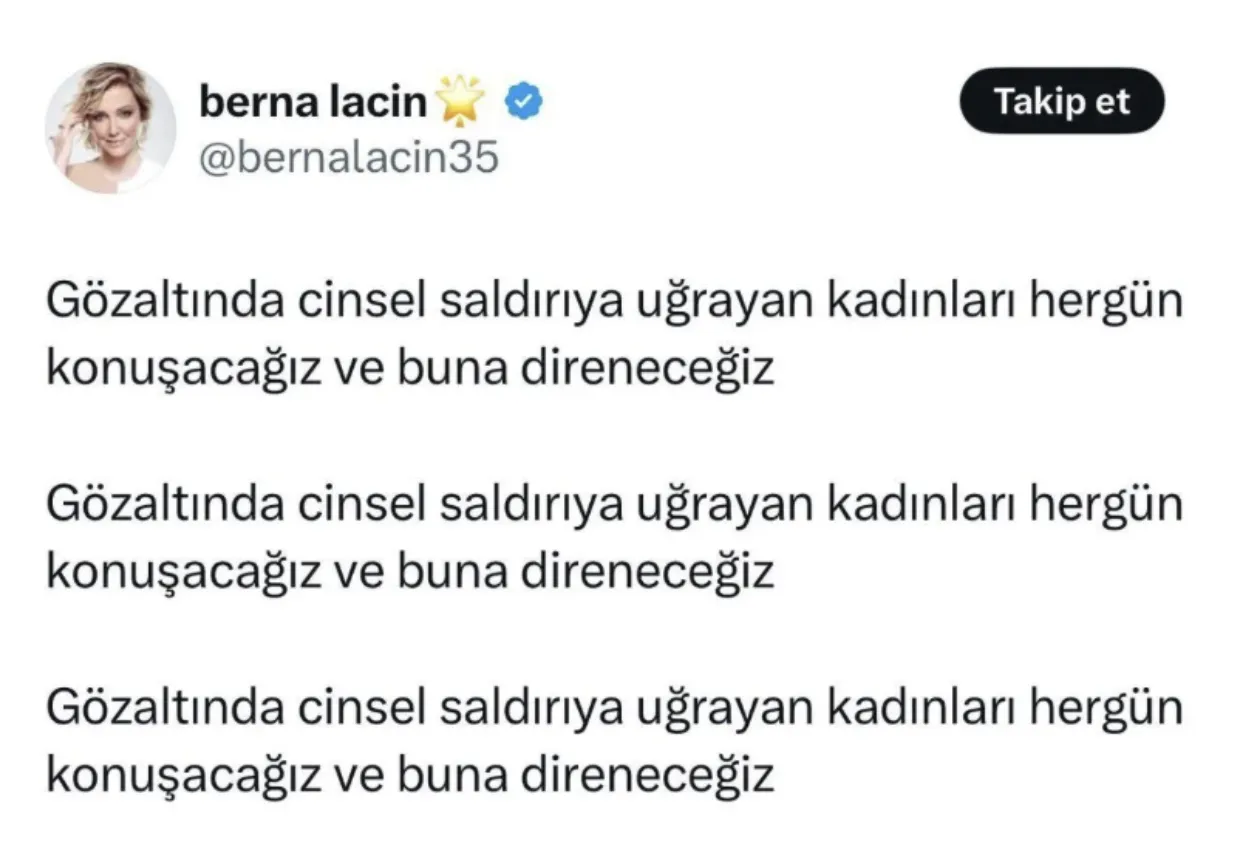Screen dimensions: 1246x842
Task: Click the word direneceğiz in the first paragraph
Action: (648, 370)
